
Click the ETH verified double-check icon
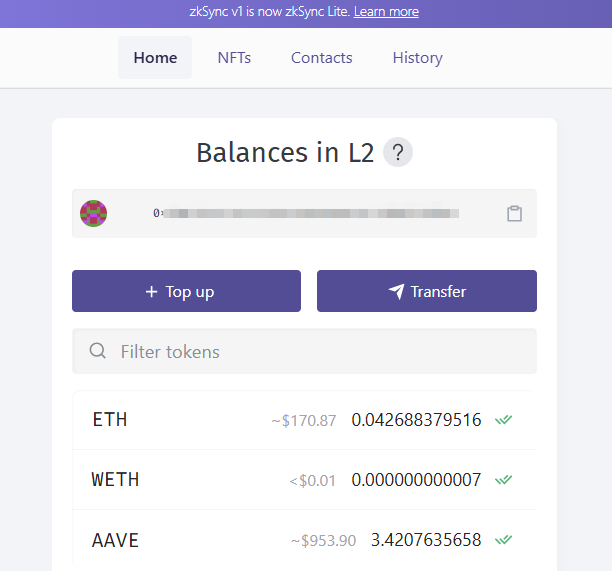point(504,420)
